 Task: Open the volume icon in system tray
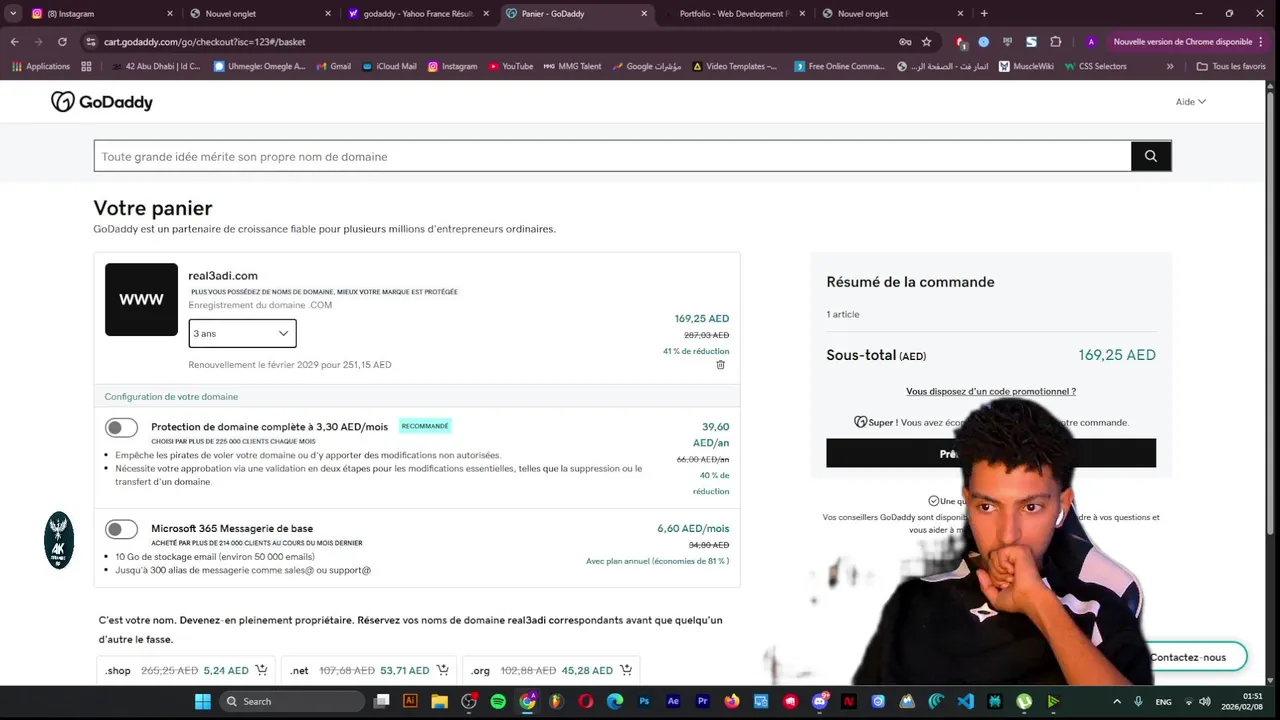(1204, 702)
